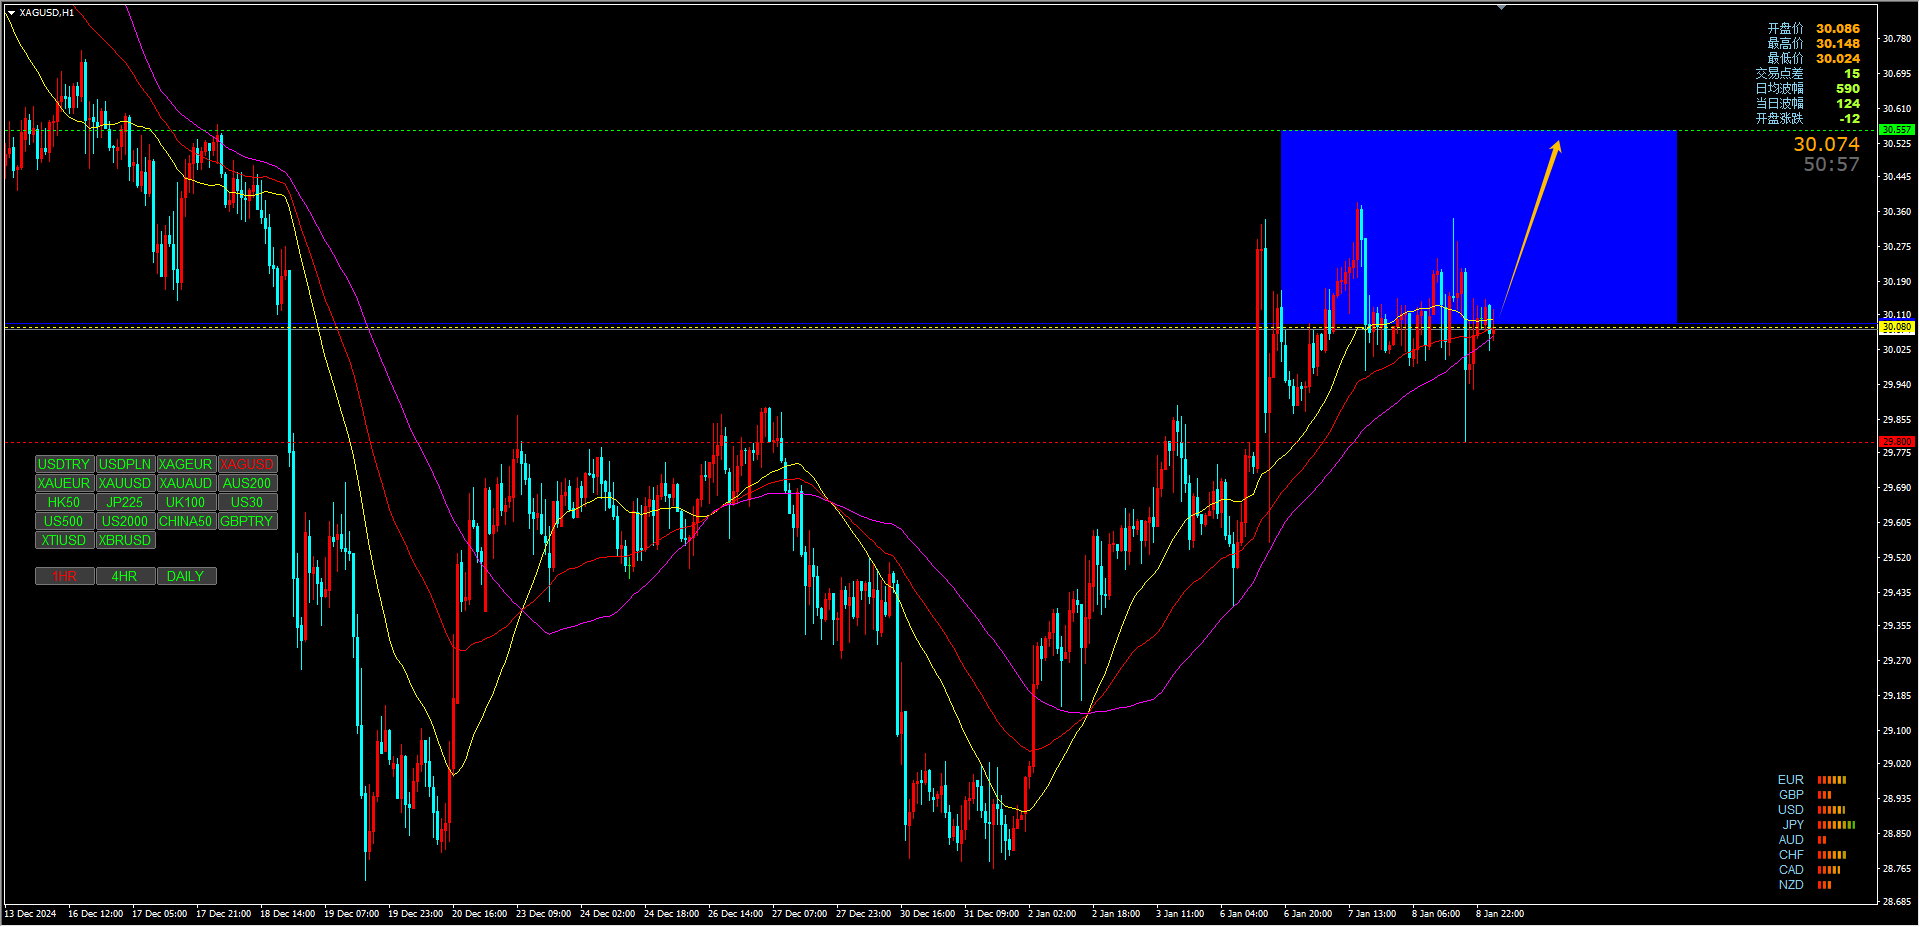Click the 30.780 price axis label
1920x927 pixels.
click(1897, 39)
